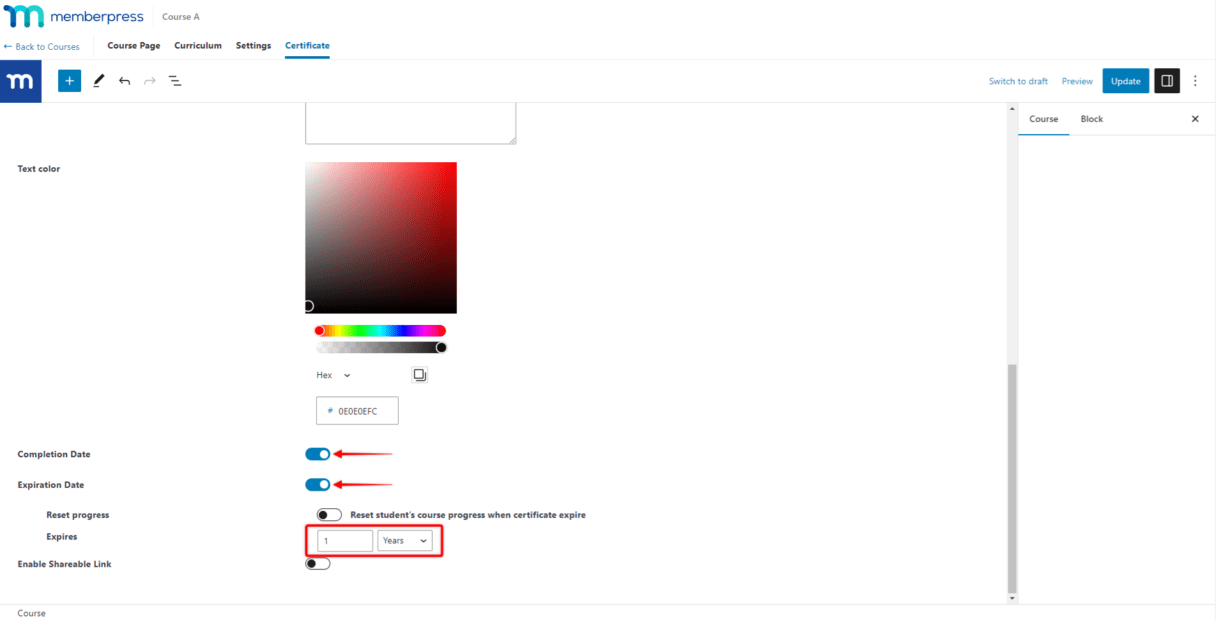Enable the Reset progress switch
Screen dimensions: 1216x620
[329, 515]
